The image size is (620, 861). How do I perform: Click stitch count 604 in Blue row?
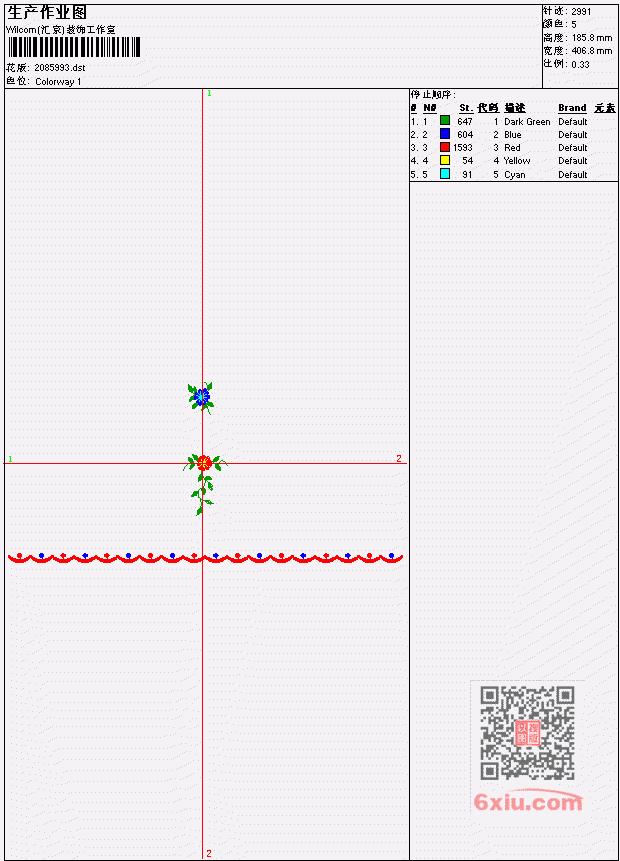point(465,135)
